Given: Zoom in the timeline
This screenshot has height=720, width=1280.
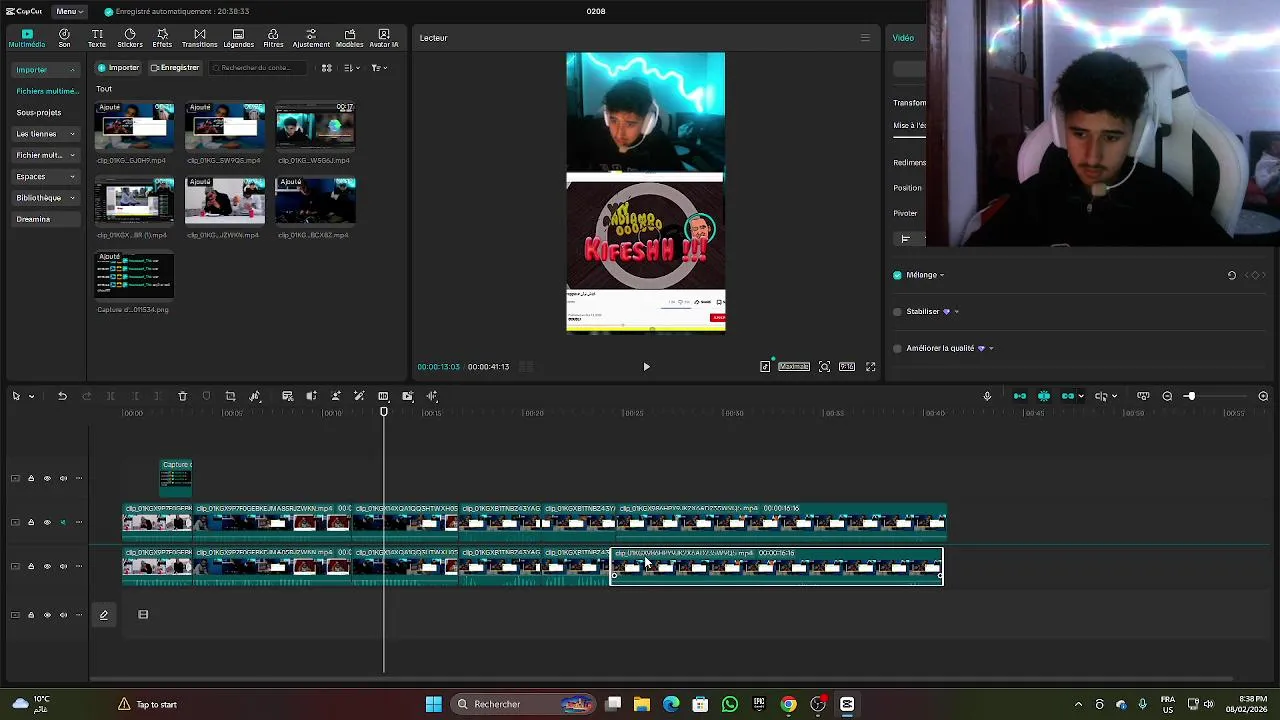Looking at the screenshot, I should click(1263, 397).
